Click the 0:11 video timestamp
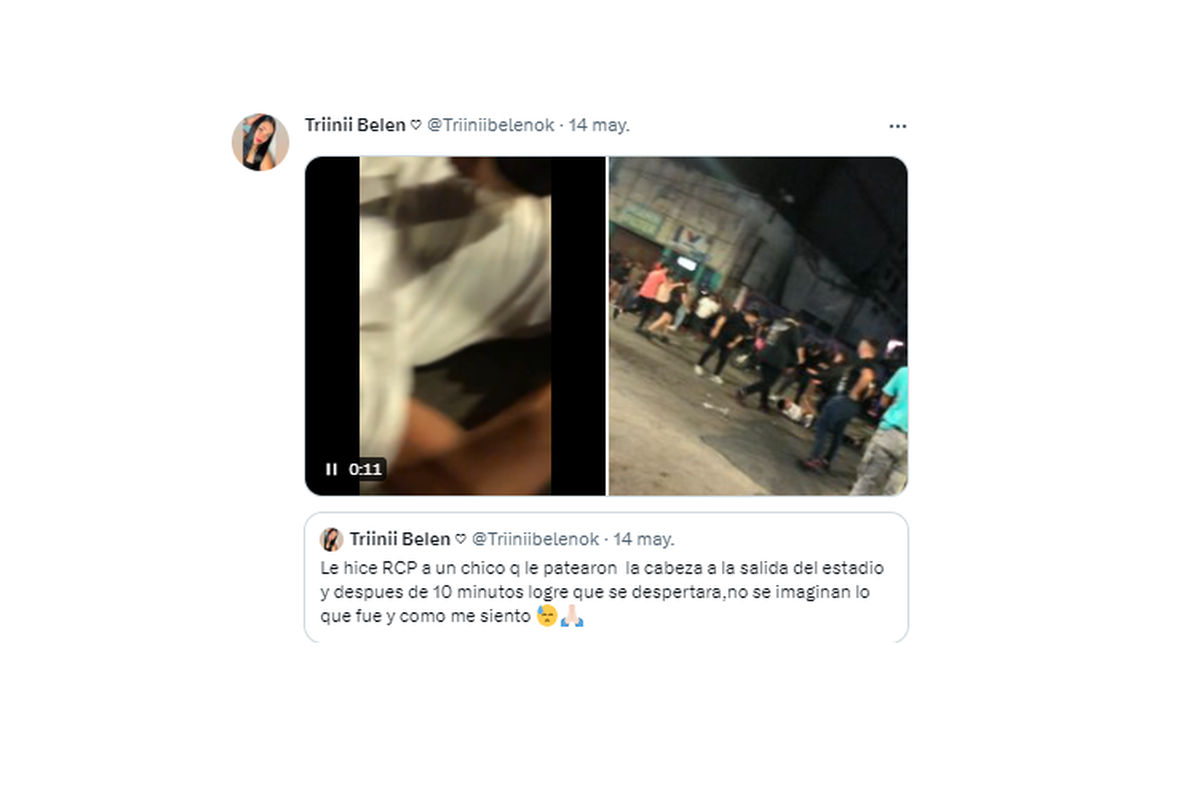 365,469
